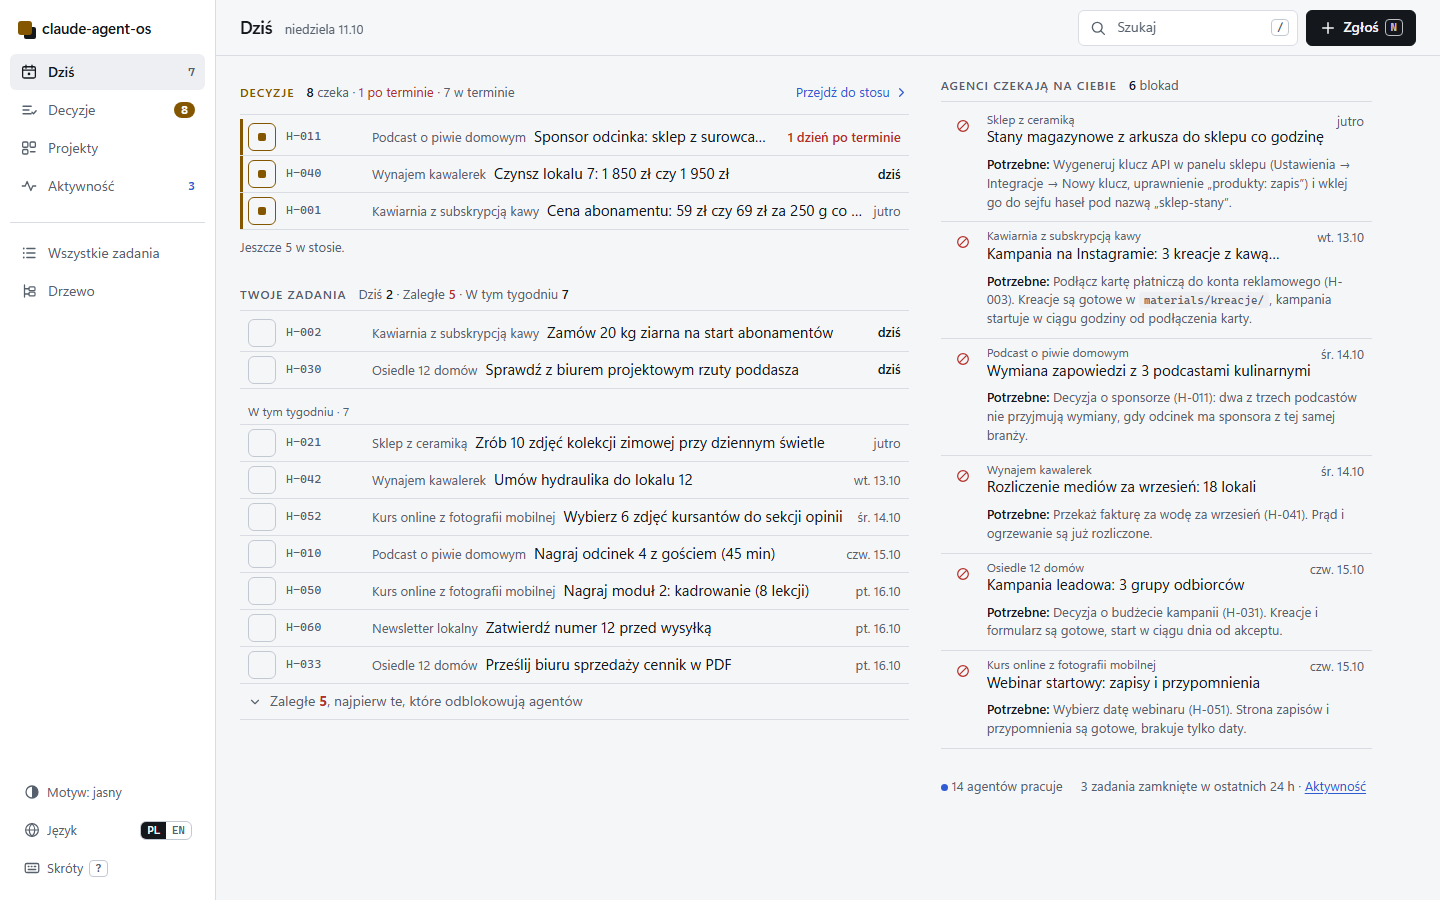Expand the Zaległe 5 overdue section
Viewport: 1440px width, 900px height.
coord(574,702)
